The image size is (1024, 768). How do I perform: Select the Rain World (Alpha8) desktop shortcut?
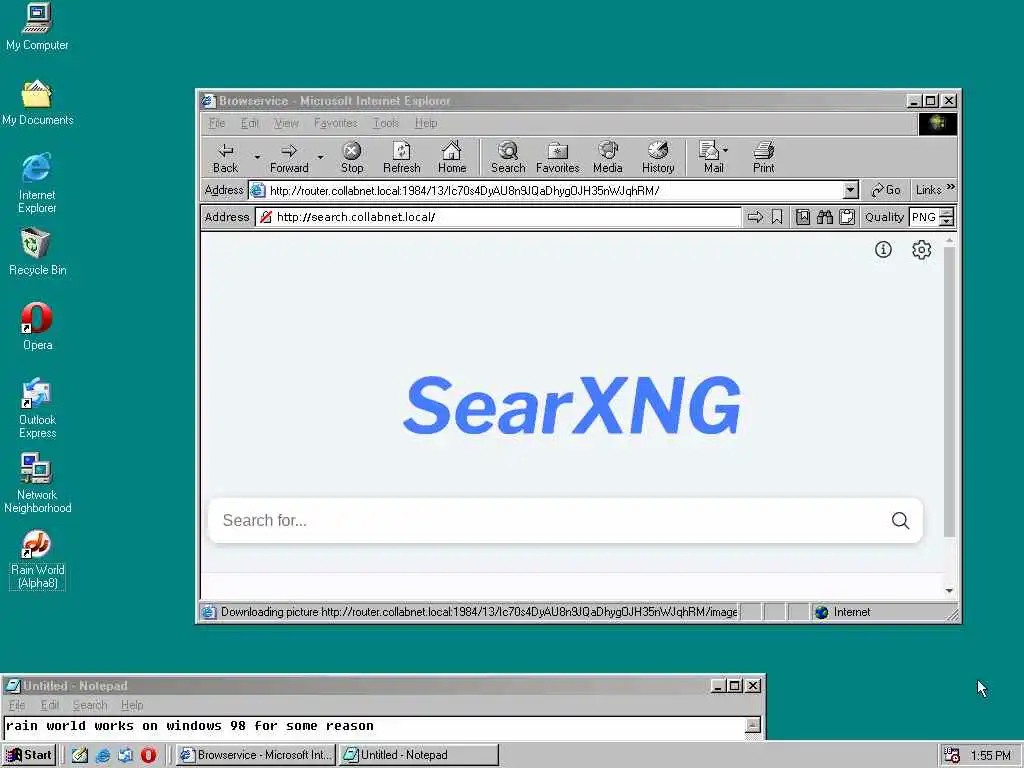coord(37,560)
